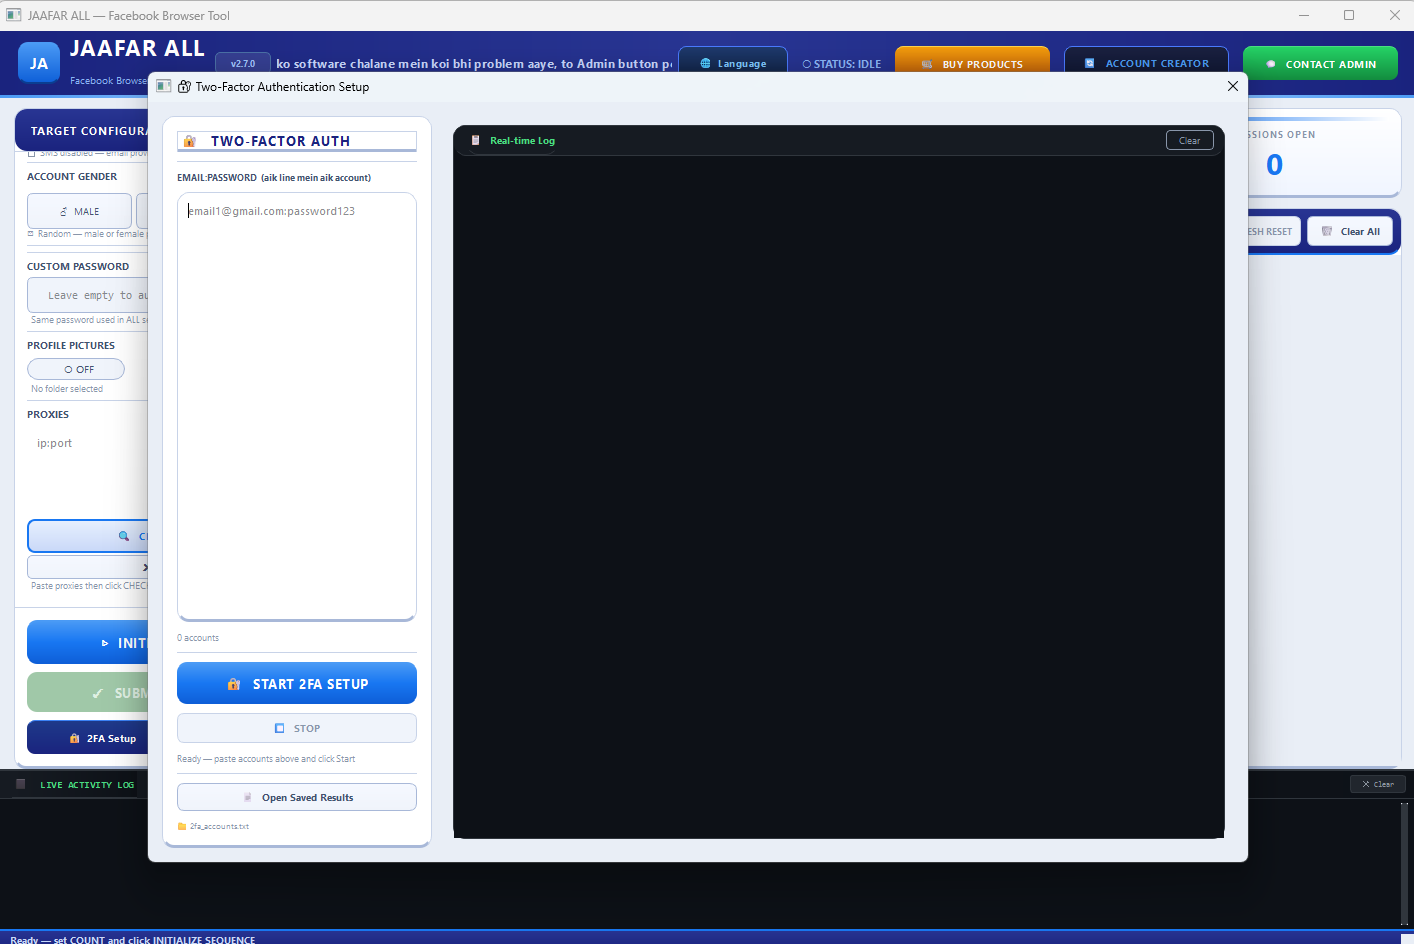Click the scrolling 'ko software chalane mein' notice

click(474, 64)
